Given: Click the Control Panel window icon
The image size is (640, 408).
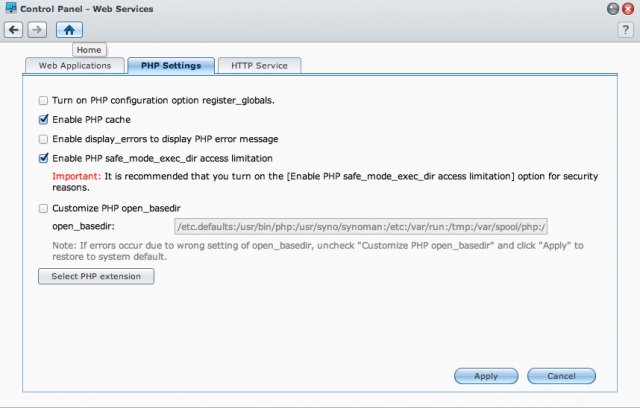Looking at the screenshot, I should [11, 8].
